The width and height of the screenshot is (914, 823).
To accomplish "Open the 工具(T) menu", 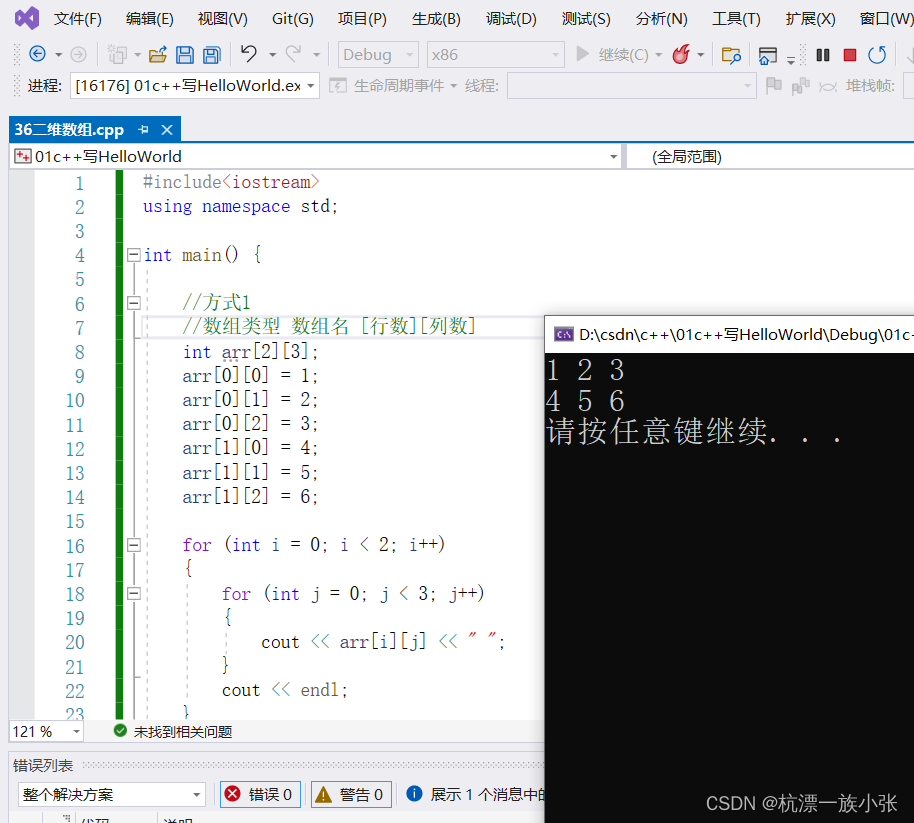I will tap(736, 19).
